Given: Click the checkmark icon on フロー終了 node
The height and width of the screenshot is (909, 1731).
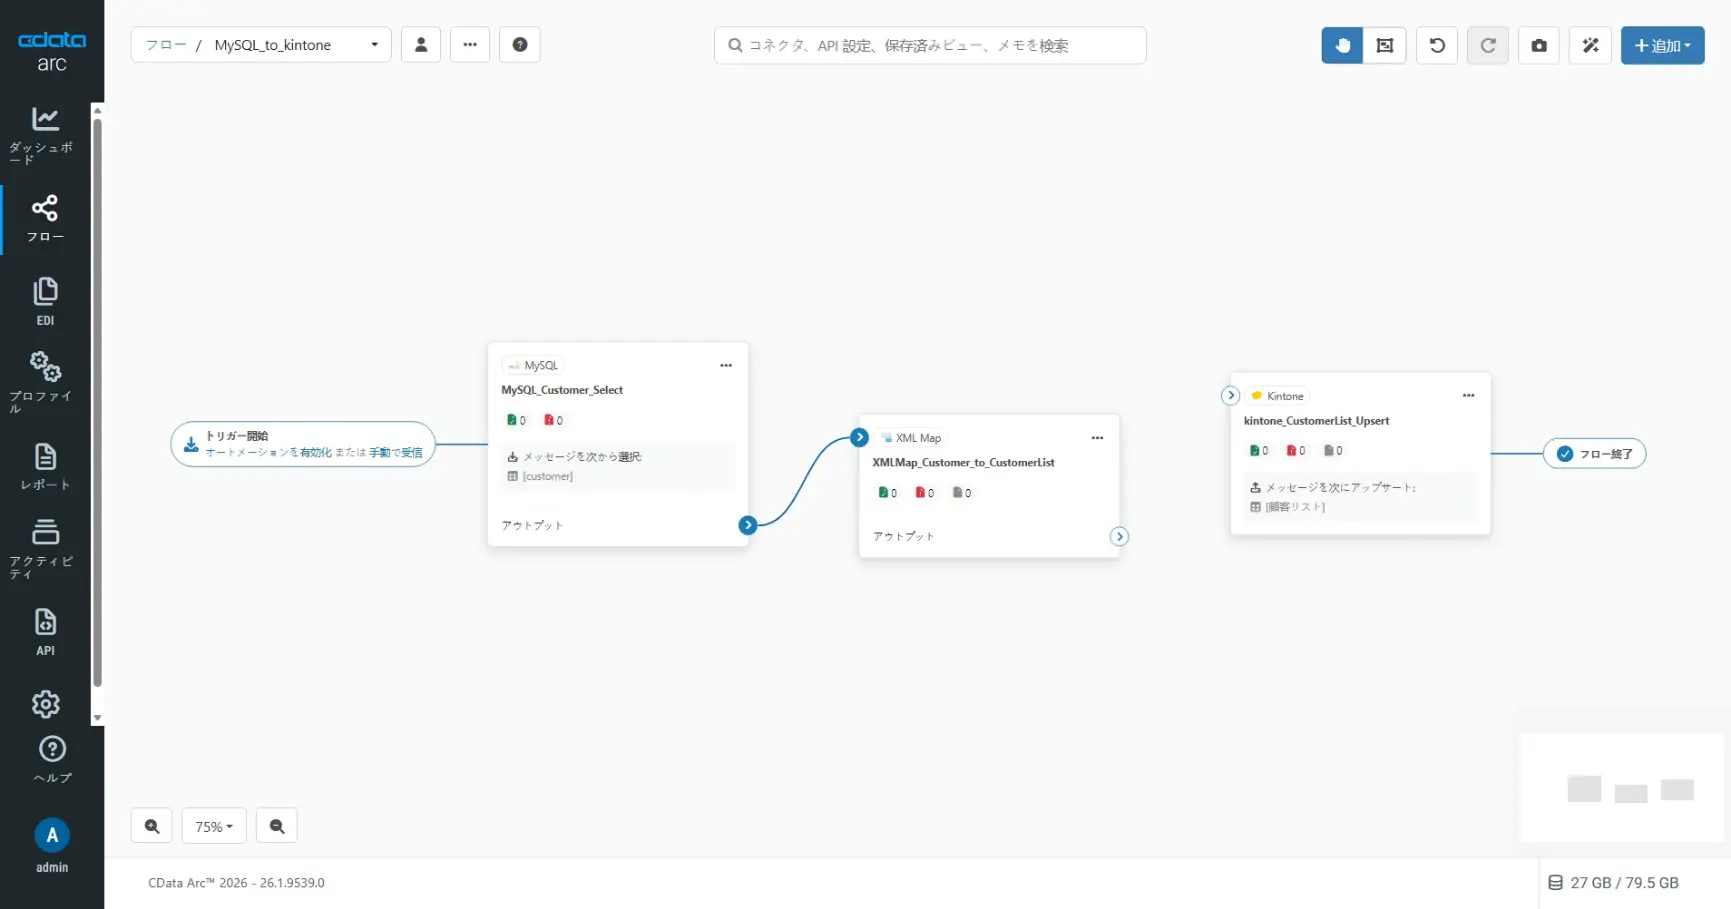Looking at the screenshot, I should tap(1565, 454).
